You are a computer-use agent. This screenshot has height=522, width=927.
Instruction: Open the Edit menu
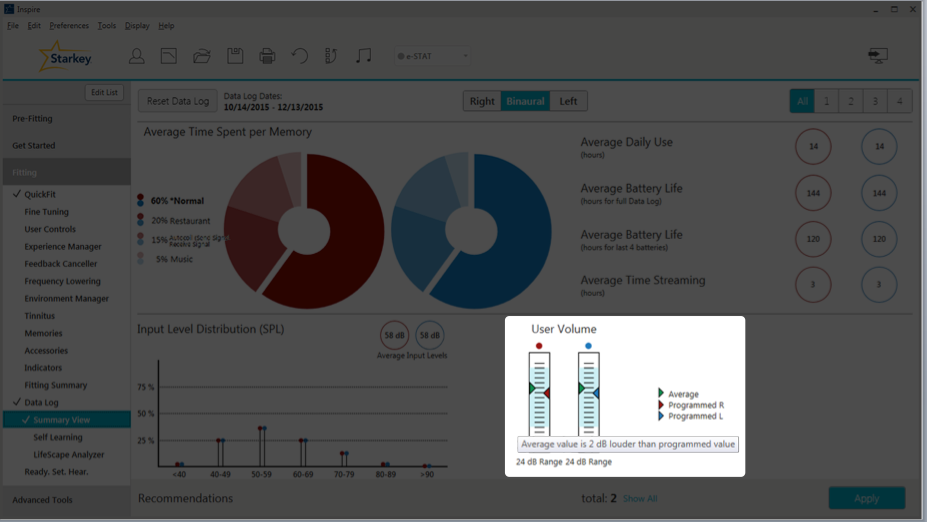click(34, 25)
